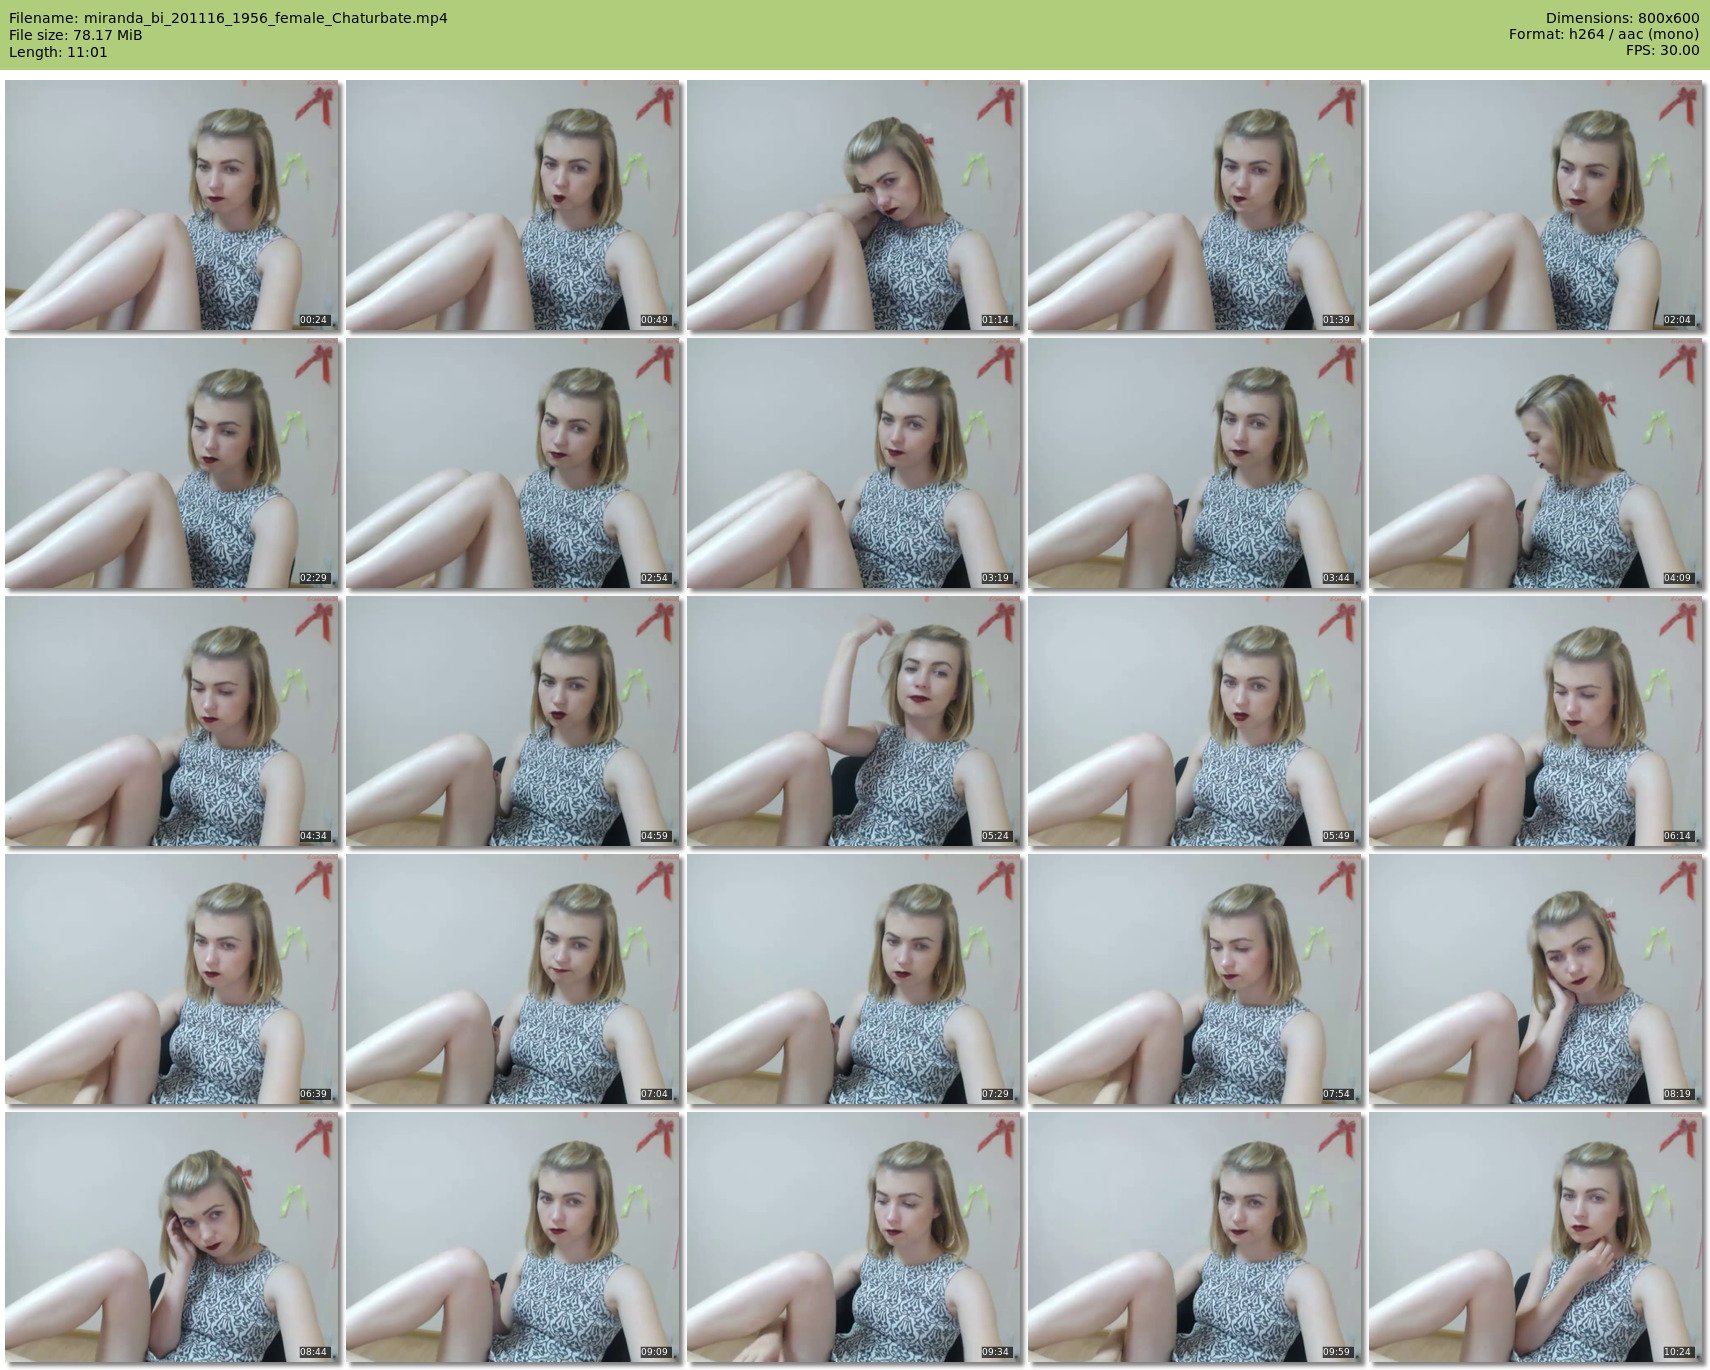Click the frame at 06:14
This screenshot has height=1370, width=1710.
click(x=1536, y=721)
